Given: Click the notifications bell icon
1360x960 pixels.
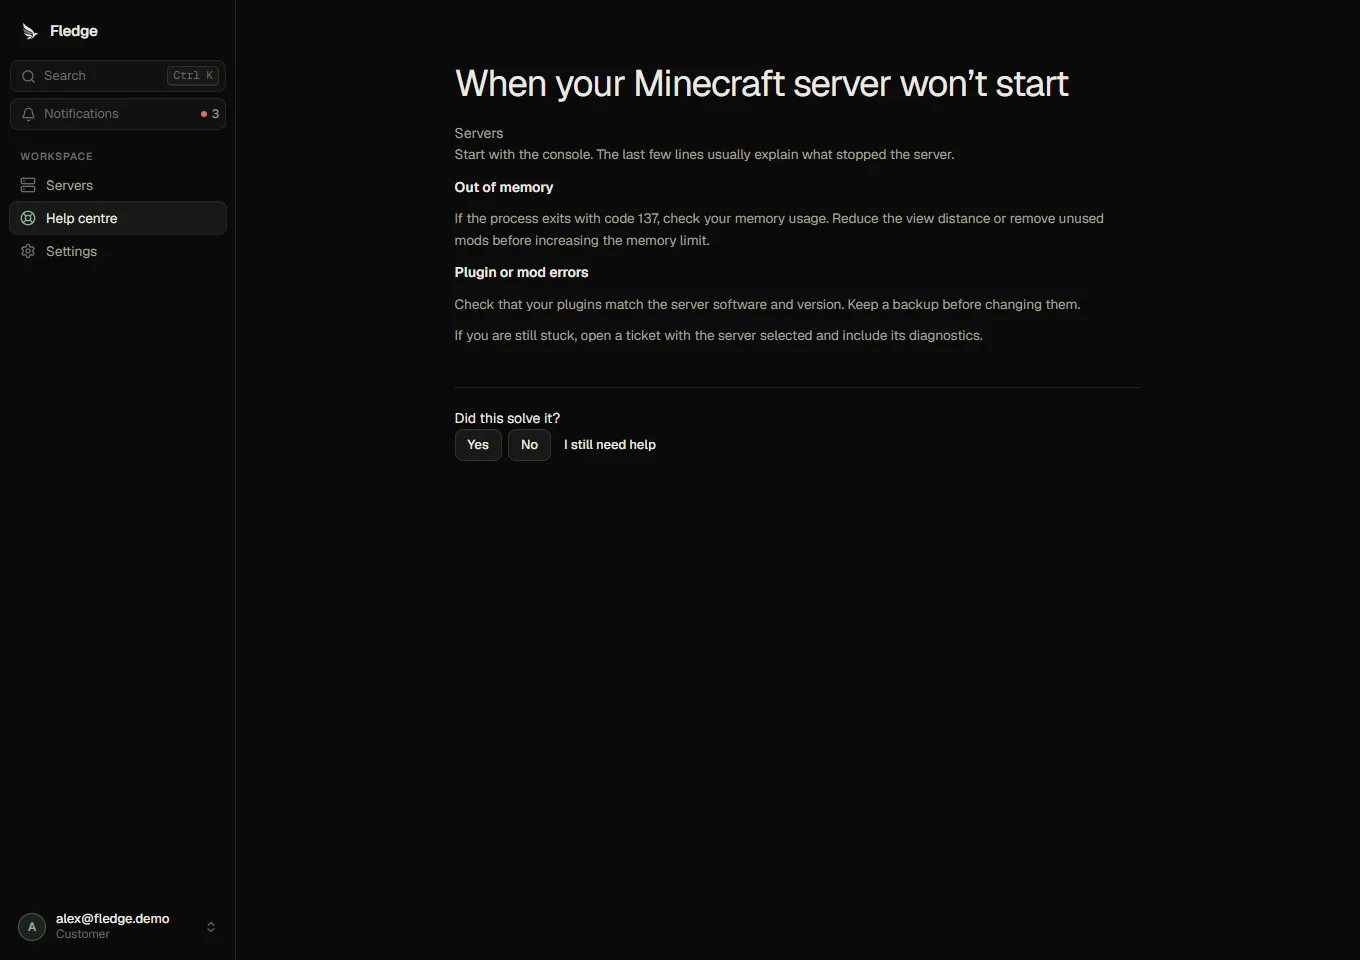Looking at the screenshot, I should click(x=28, y=114).
